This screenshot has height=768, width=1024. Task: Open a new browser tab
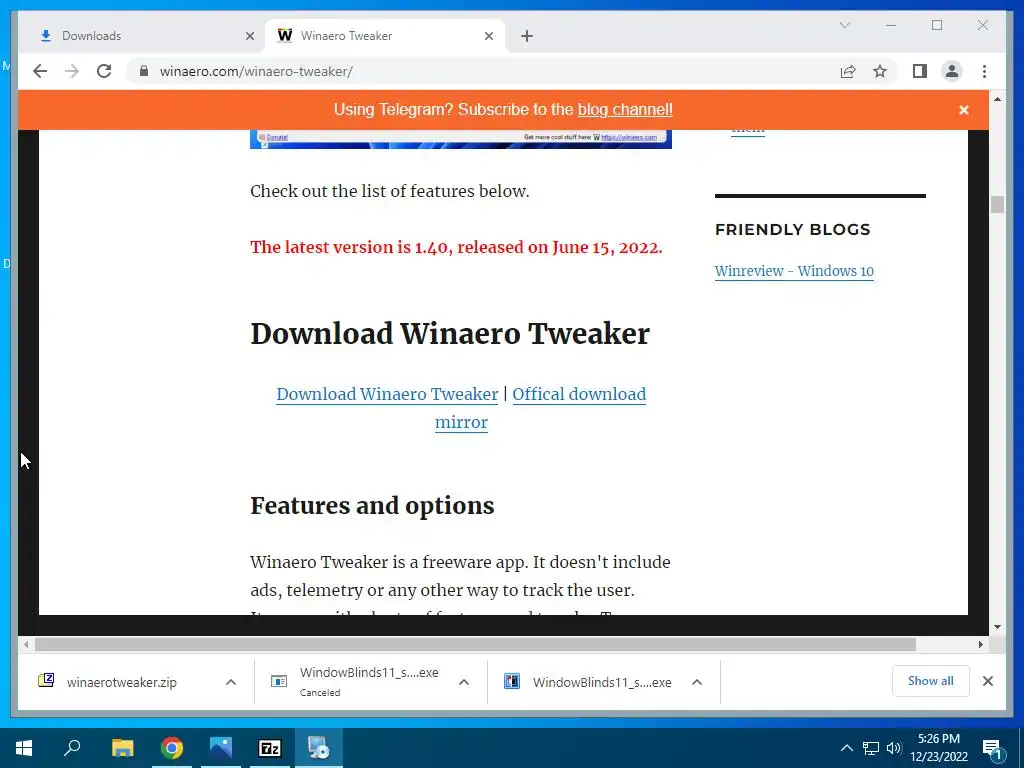point(527,36)
